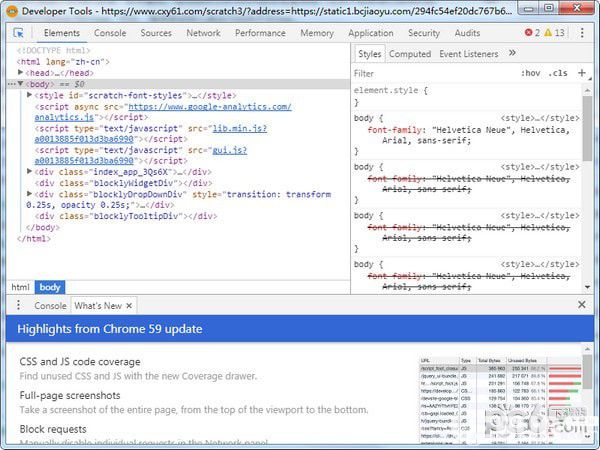Select the Computed sidebar tab

click(x=410, y=54)
